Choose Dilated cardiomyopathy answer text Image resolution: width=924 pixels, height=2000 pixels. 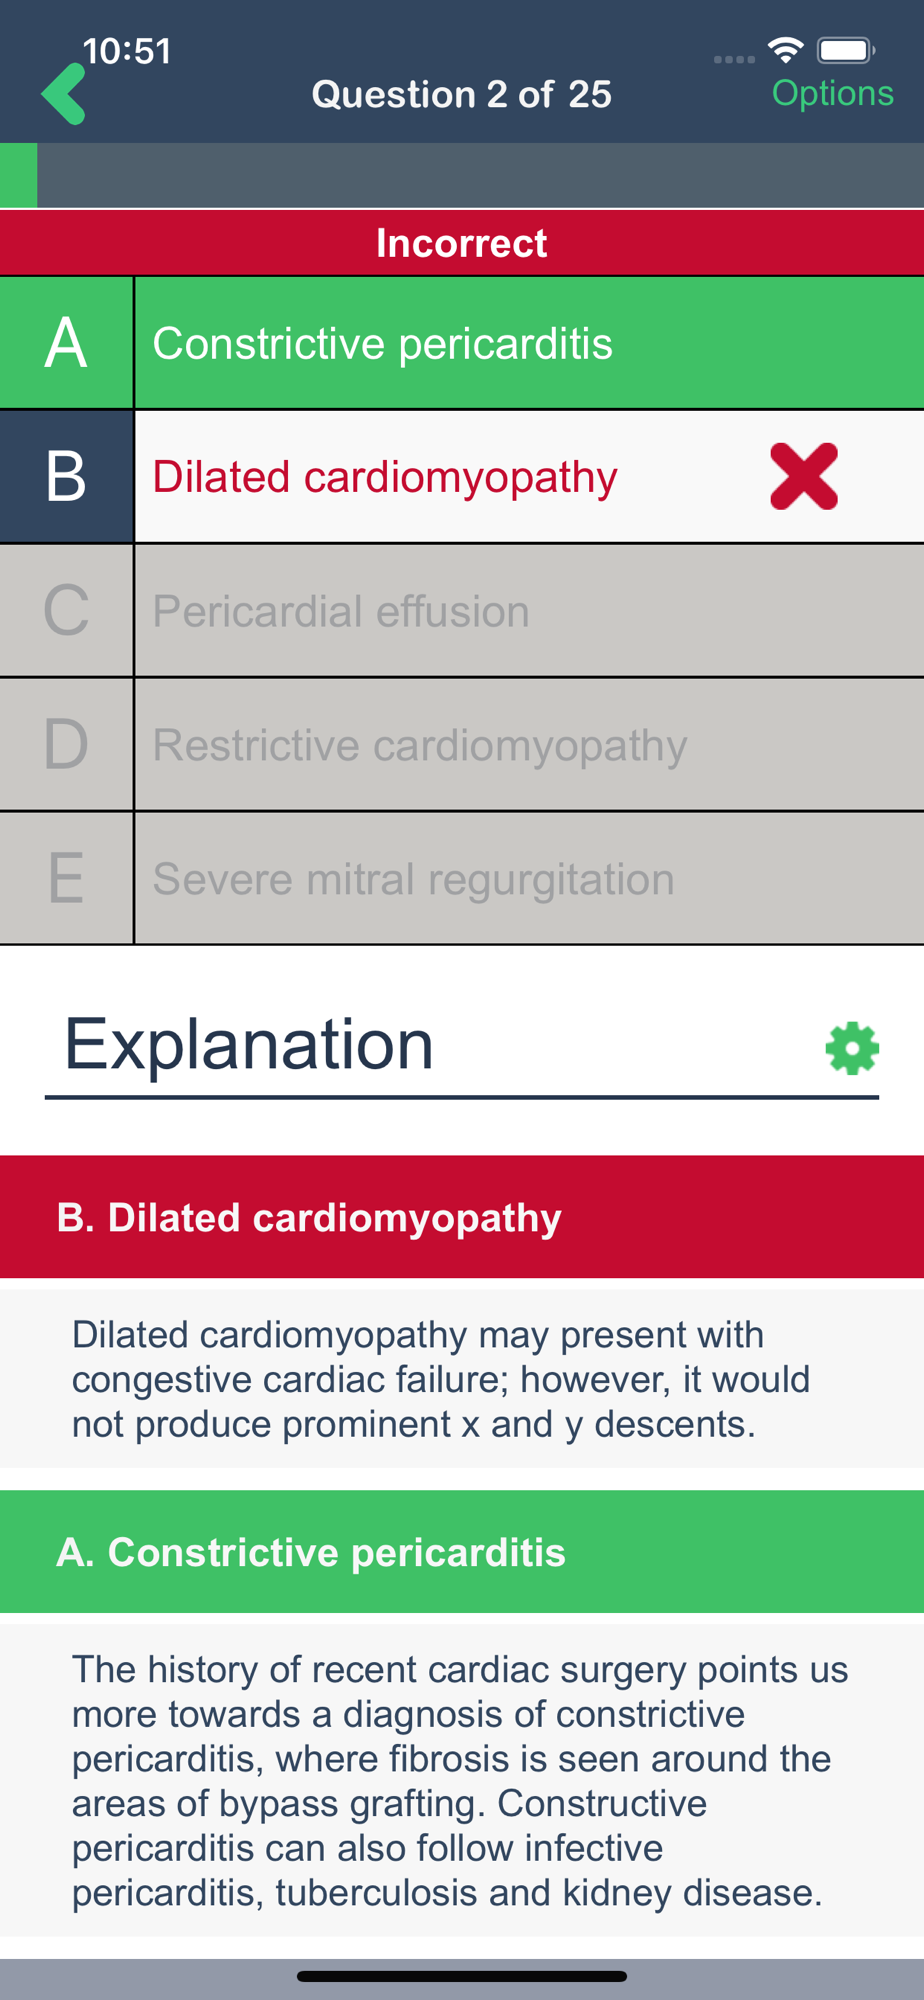[385, 477]
